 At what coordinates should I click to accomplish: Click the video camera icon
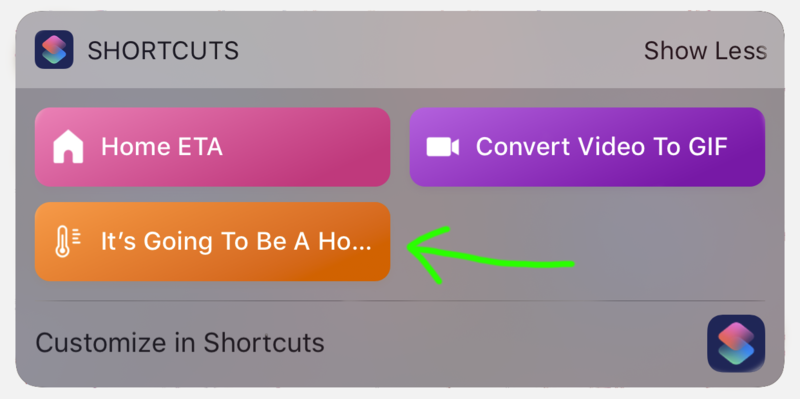point(442,147)
